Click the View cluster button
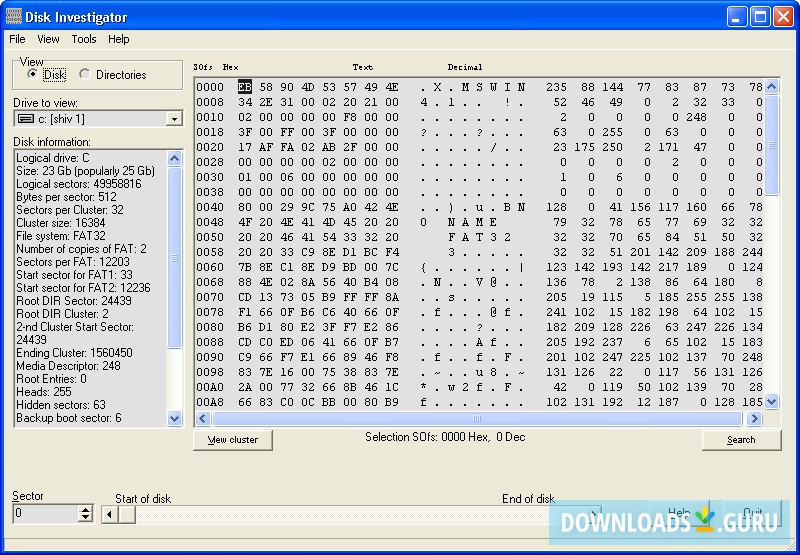Screen dimensions: 800x555 233,440
